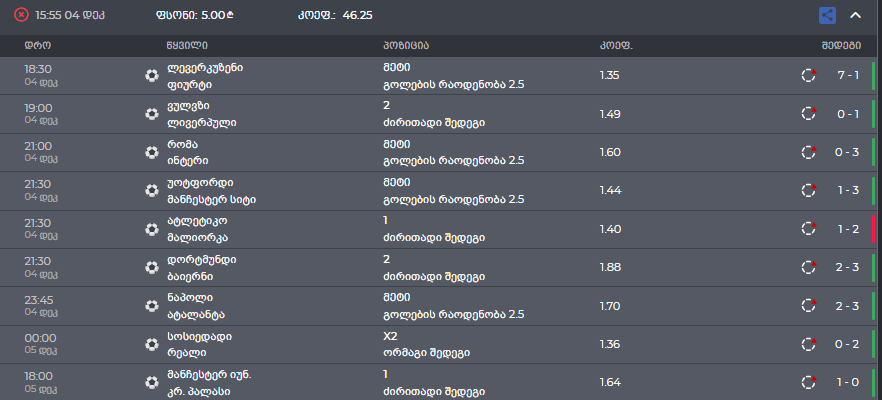Image resolution: width=882 pixels, height=400 pixels.
Task: Click soccer ball icon for რომა vs ინტერი
Action: pos(151,153)
